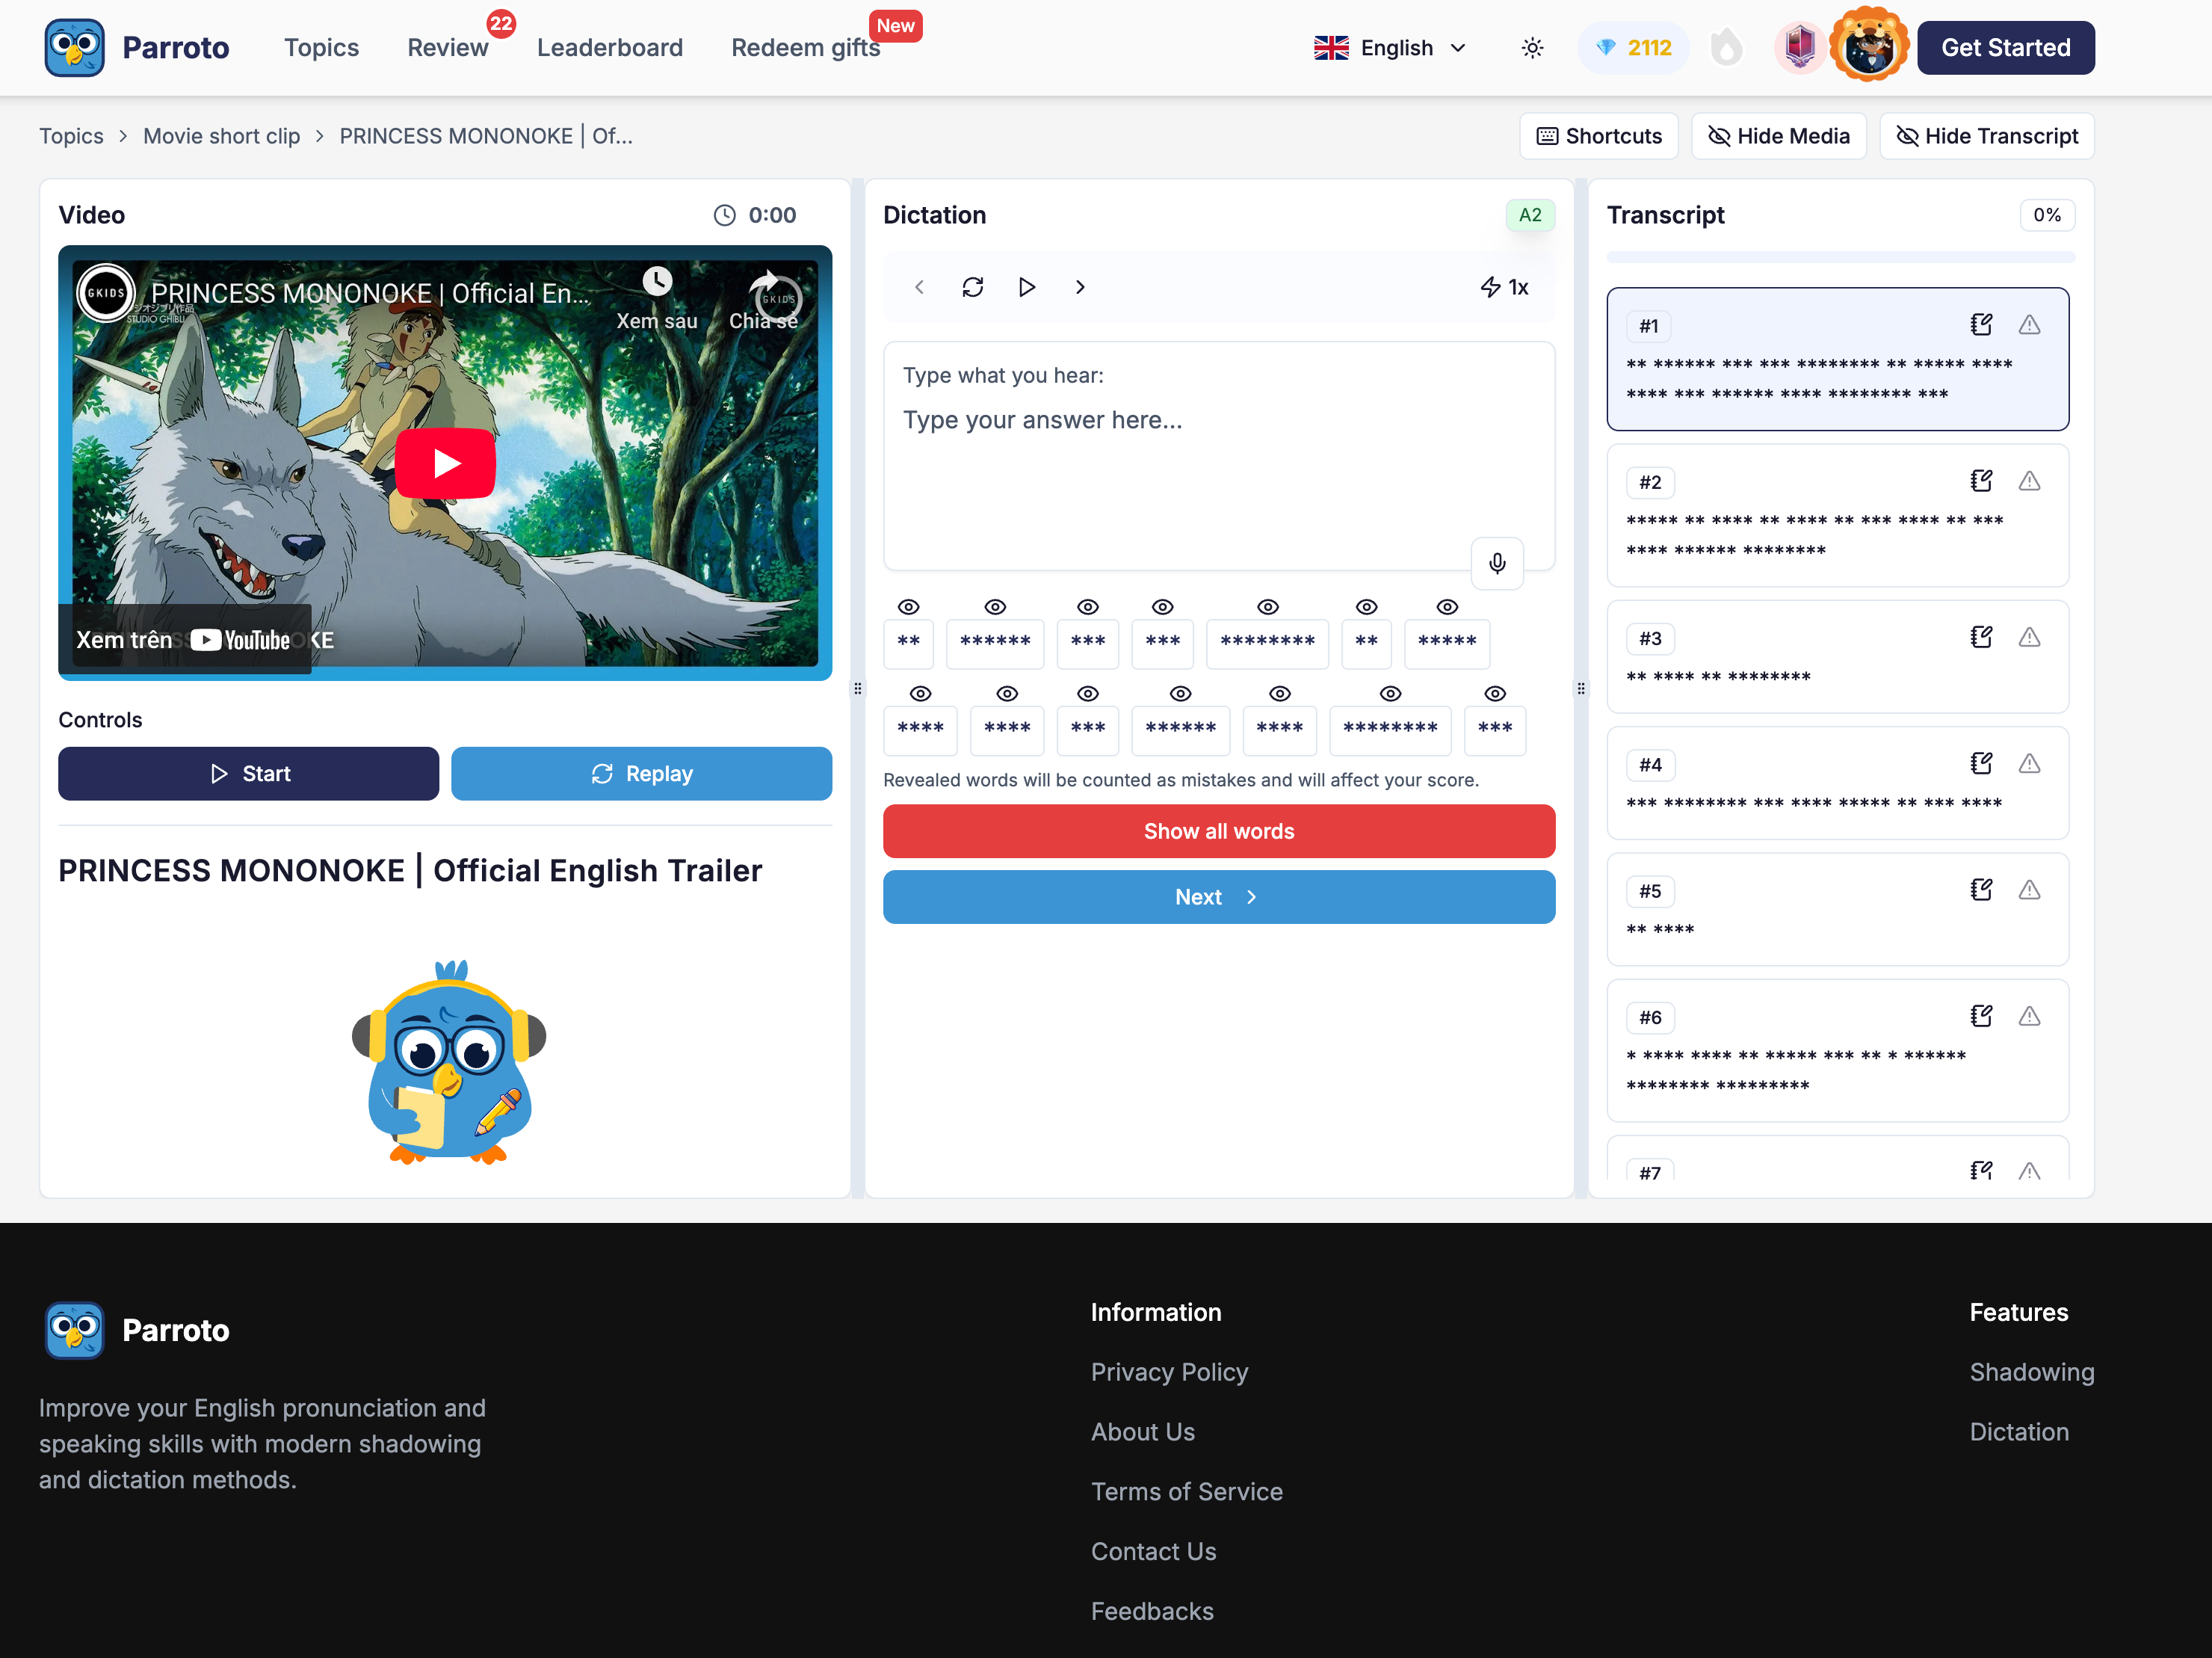
Task: Click the Get Started button
Action: (2005, 47)
